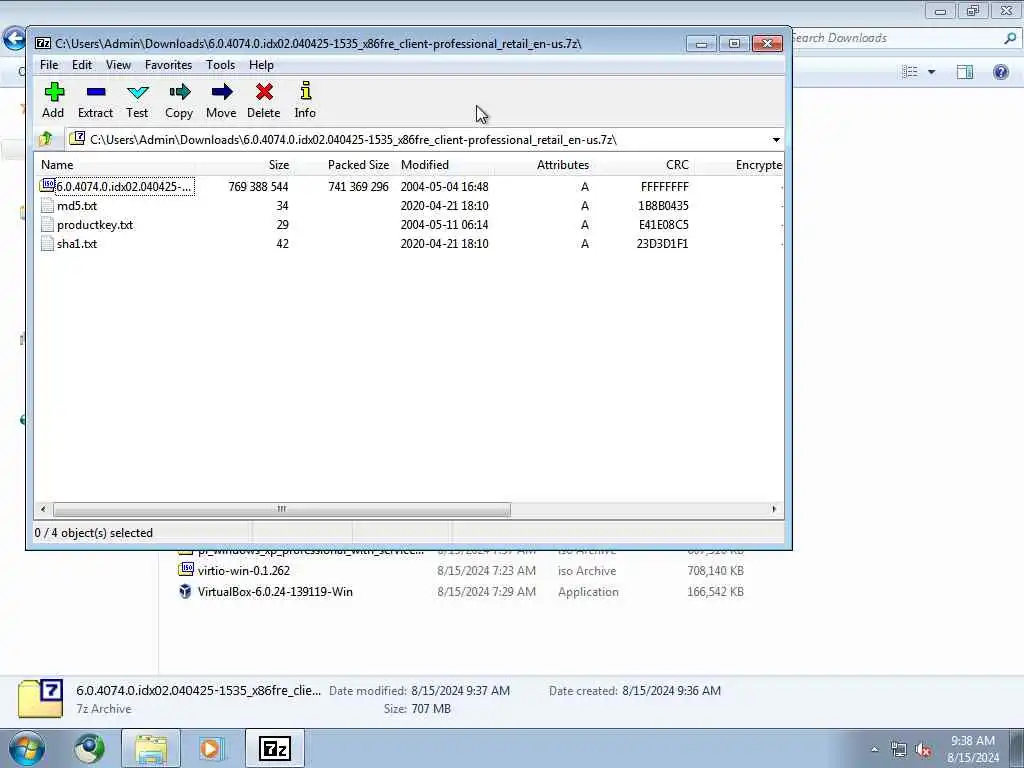Click modified date 2004-05-11 06:14
This screenshot has width=1024, height=768.
[444, 225]
